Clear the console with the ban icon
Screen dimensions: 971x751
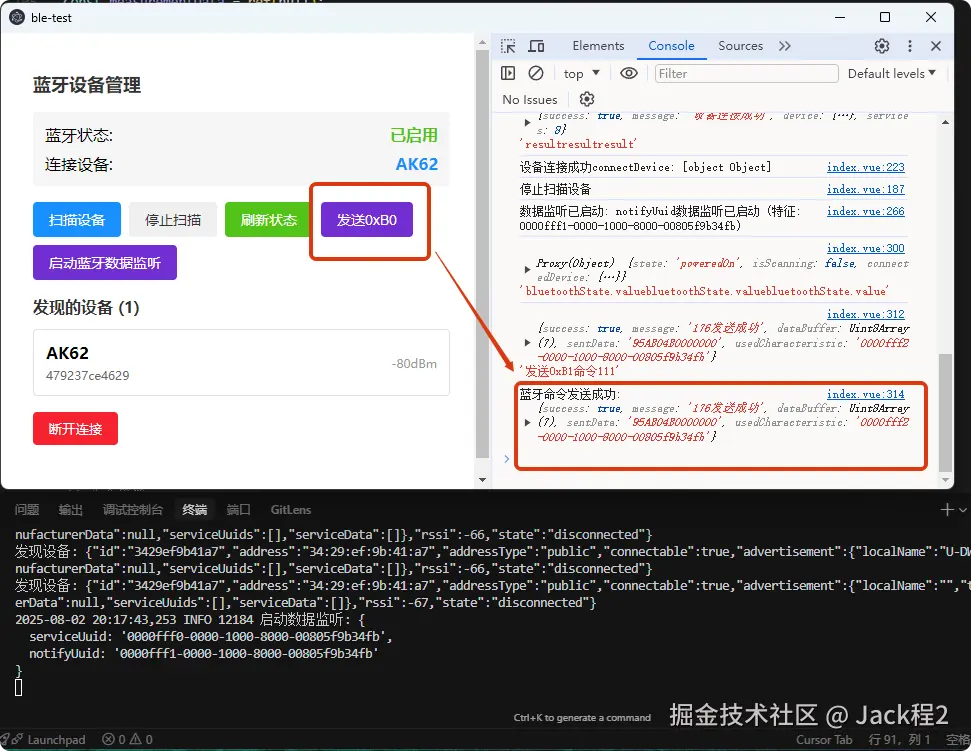(x=536, y=73)
